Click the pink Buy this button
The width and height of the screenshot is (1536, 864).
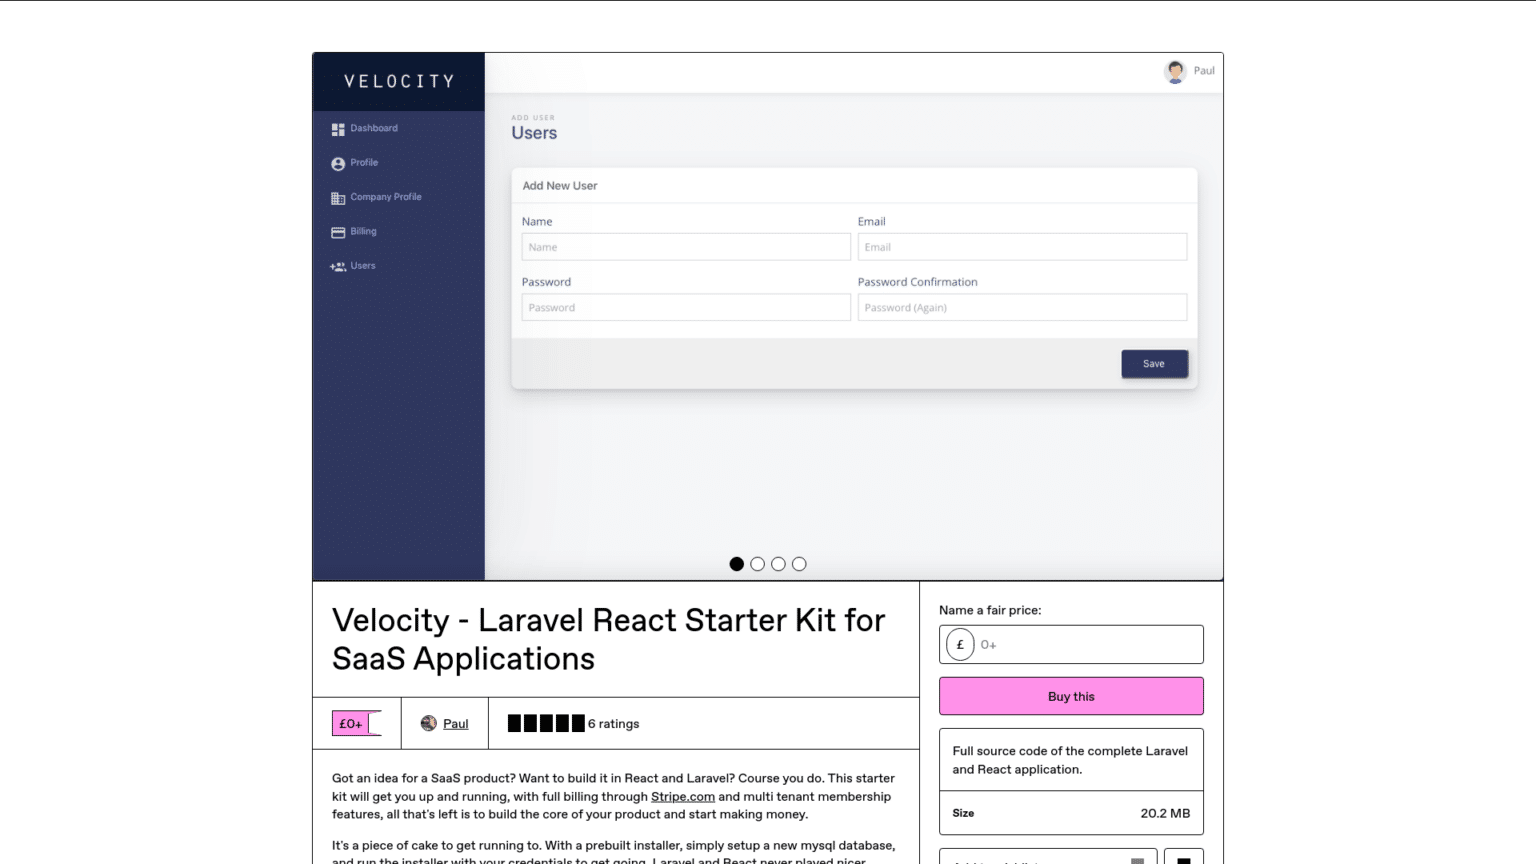tap(1071, 696)
